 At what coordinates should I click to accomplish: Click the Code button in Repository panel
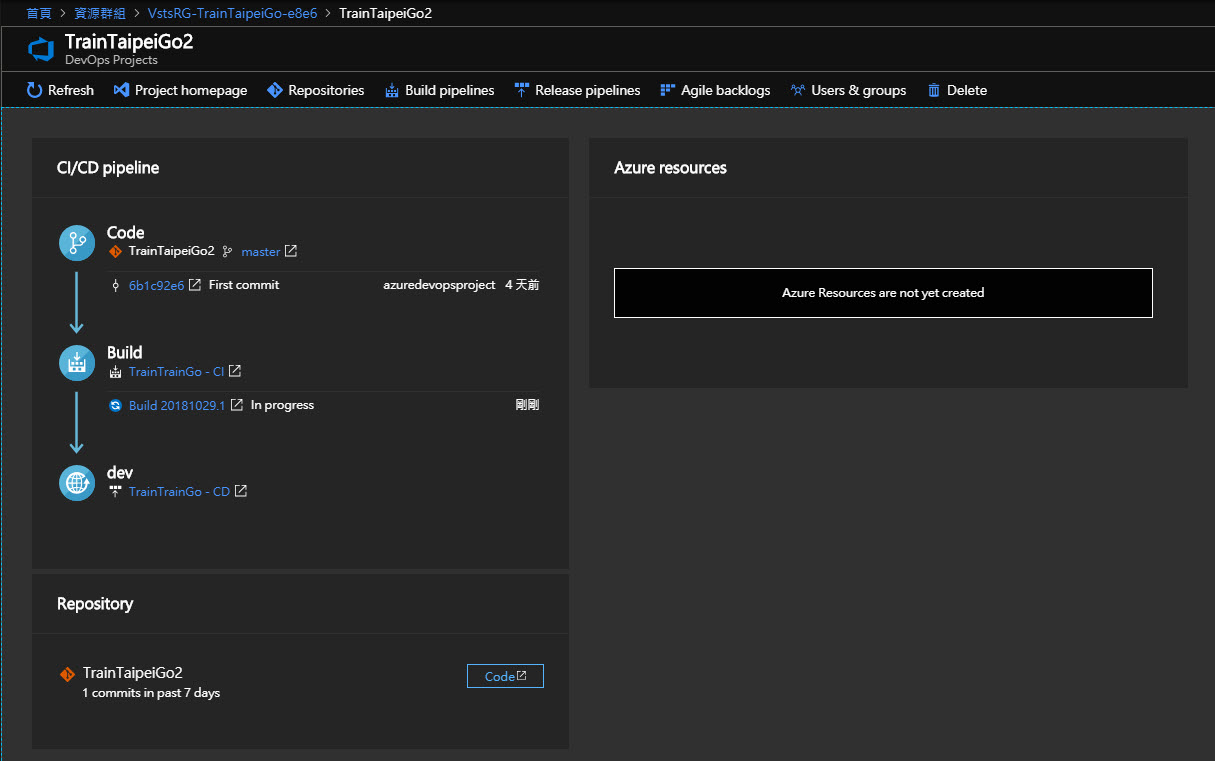(505, 676)
